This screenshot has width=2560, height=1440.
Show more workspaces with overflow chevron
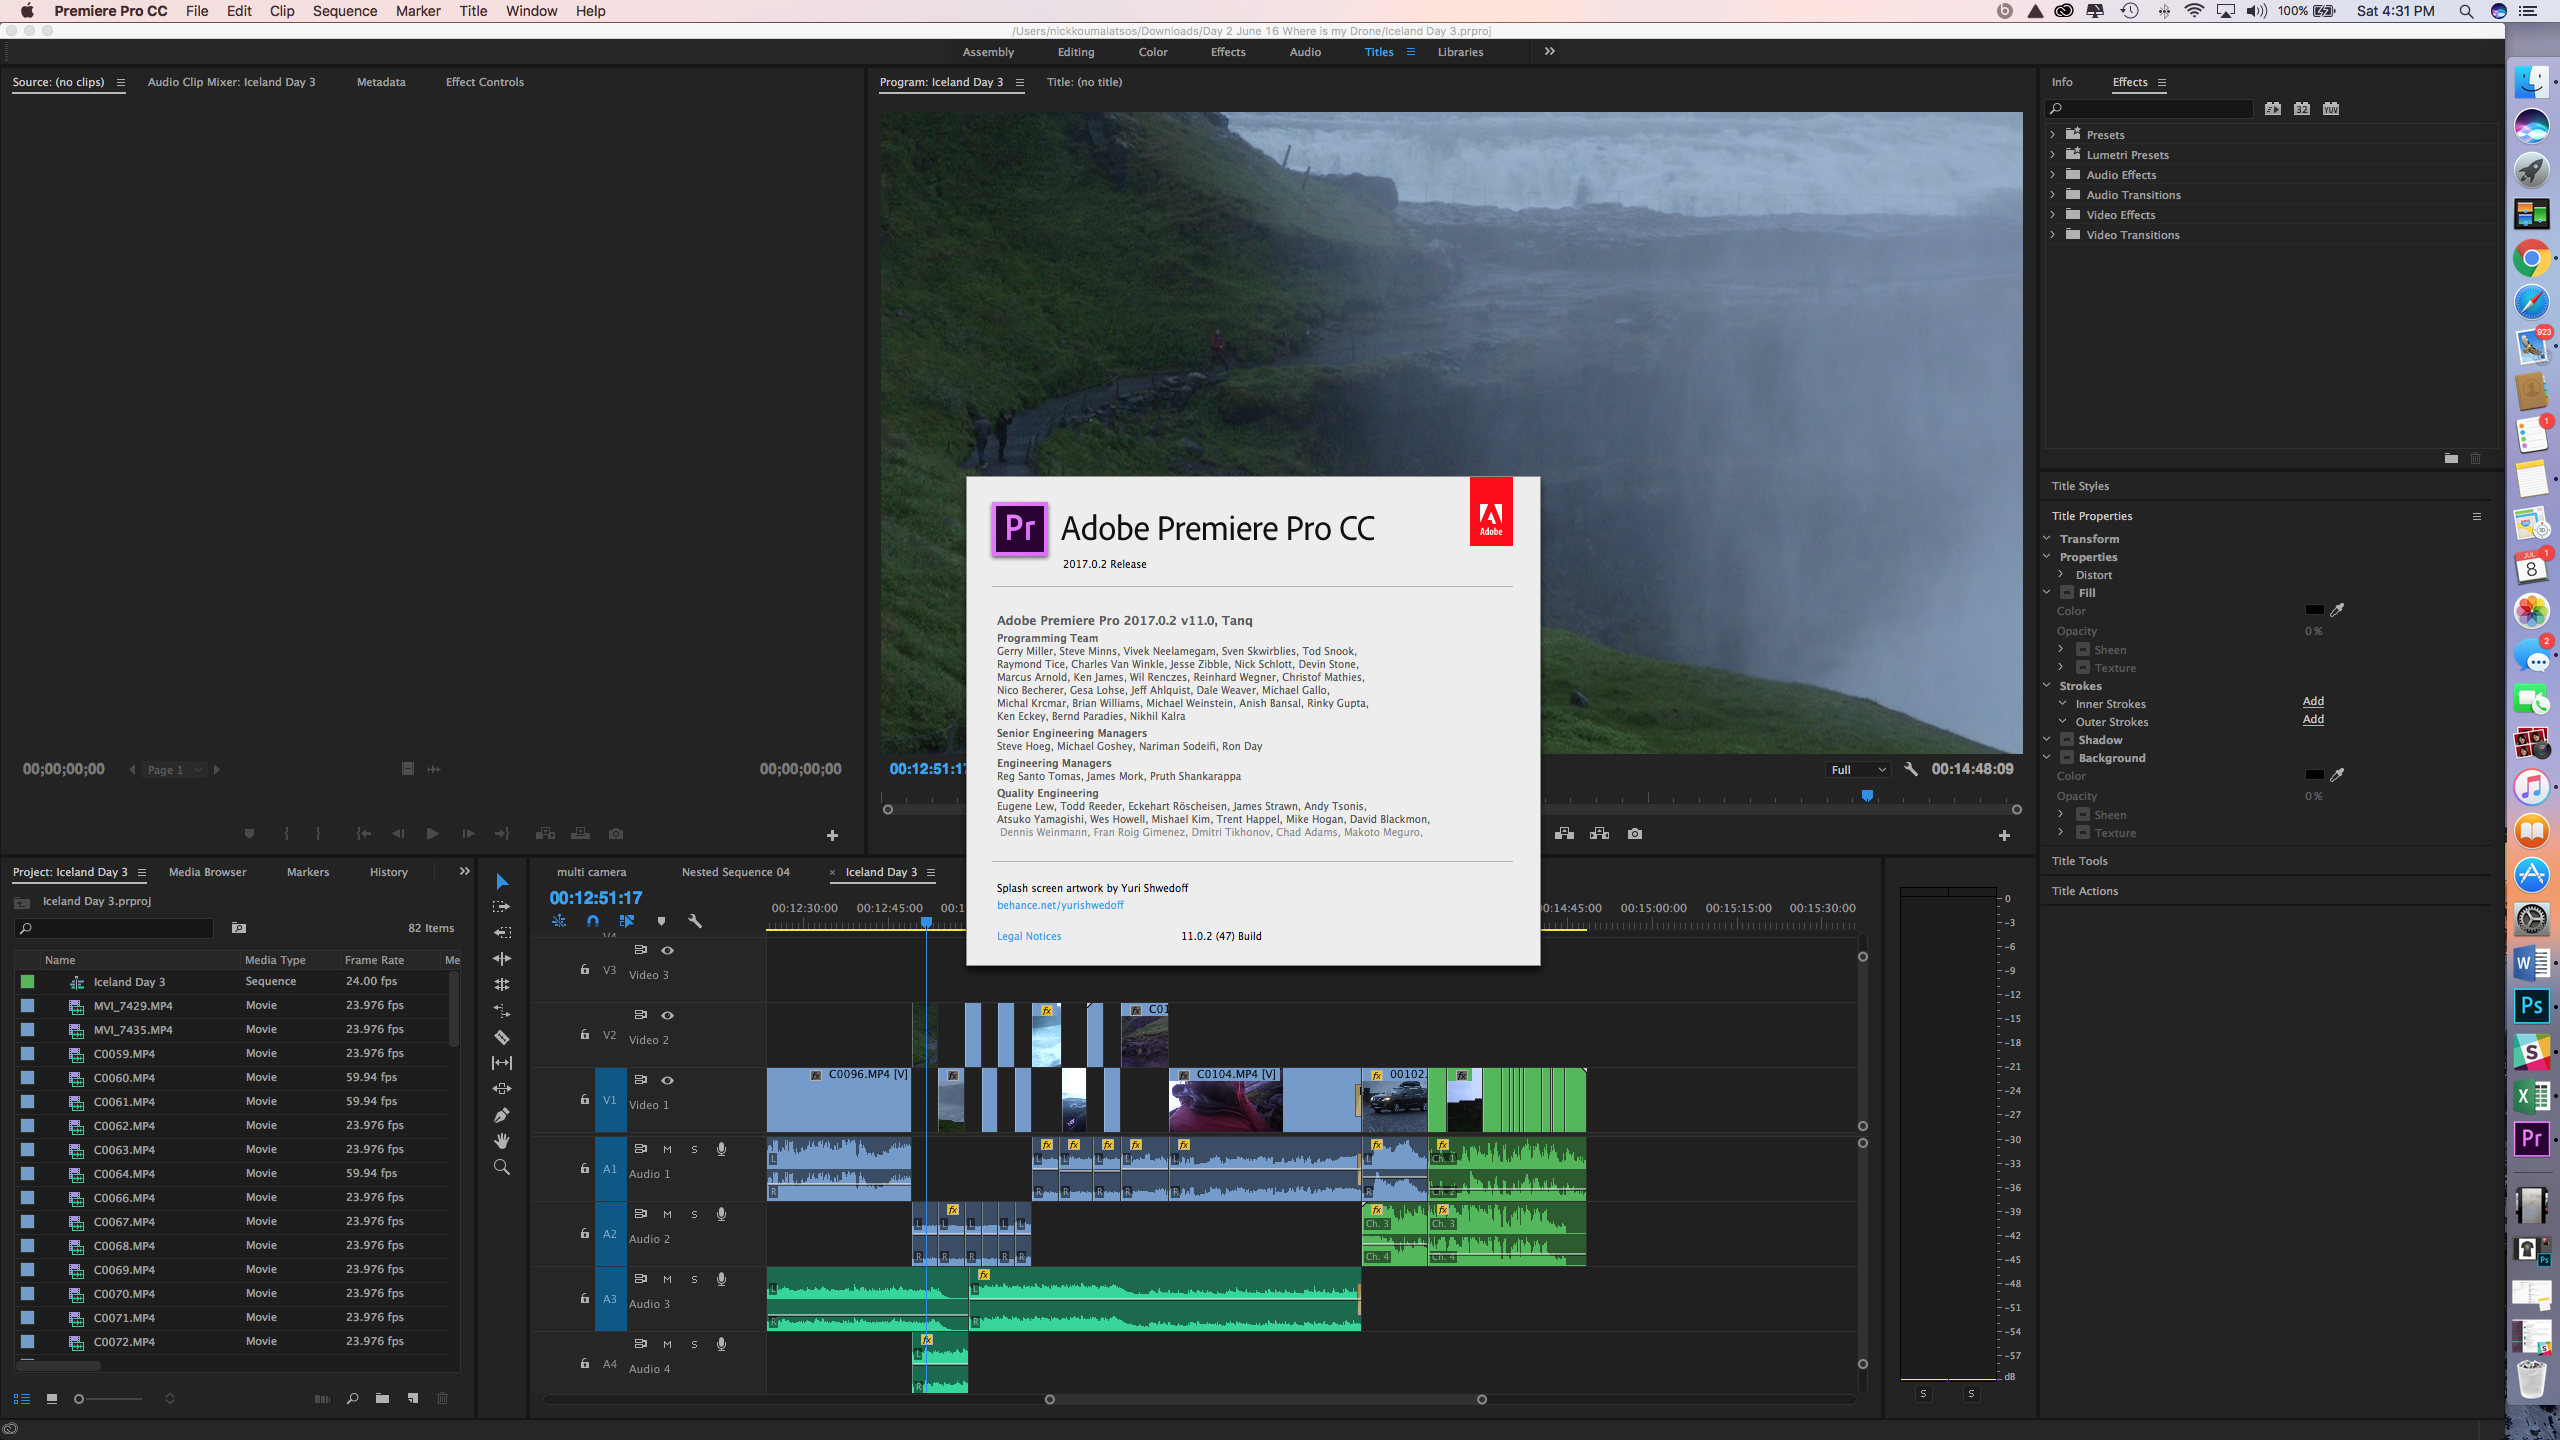[1549, 51]
